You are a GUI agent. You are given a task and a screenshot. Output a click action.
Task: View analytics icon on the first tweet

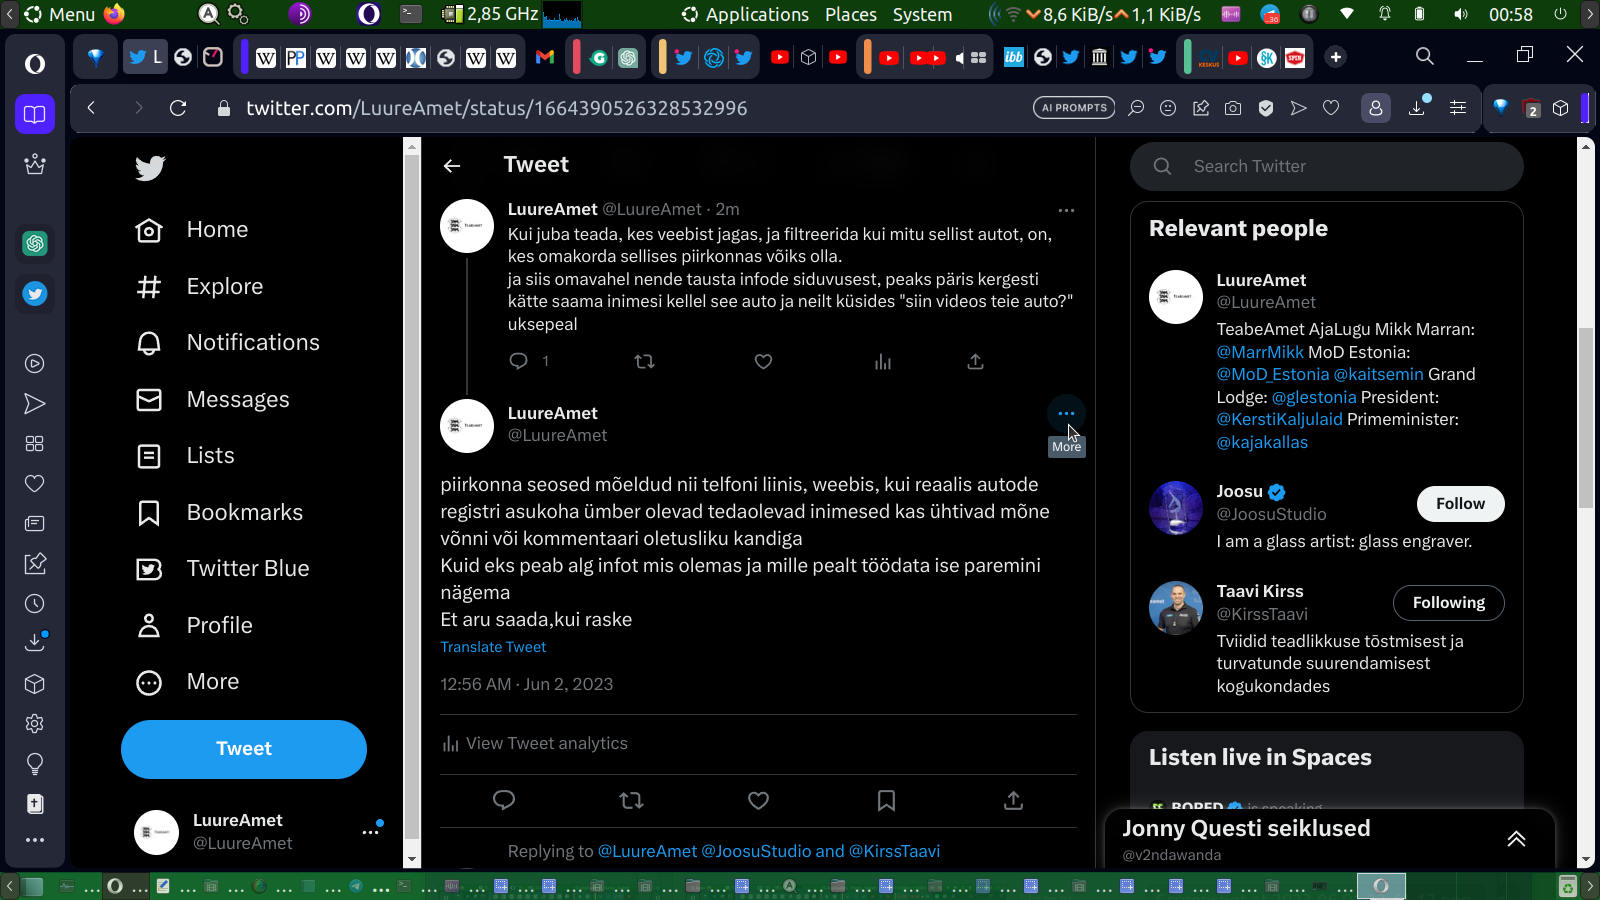tap(882, 361)
